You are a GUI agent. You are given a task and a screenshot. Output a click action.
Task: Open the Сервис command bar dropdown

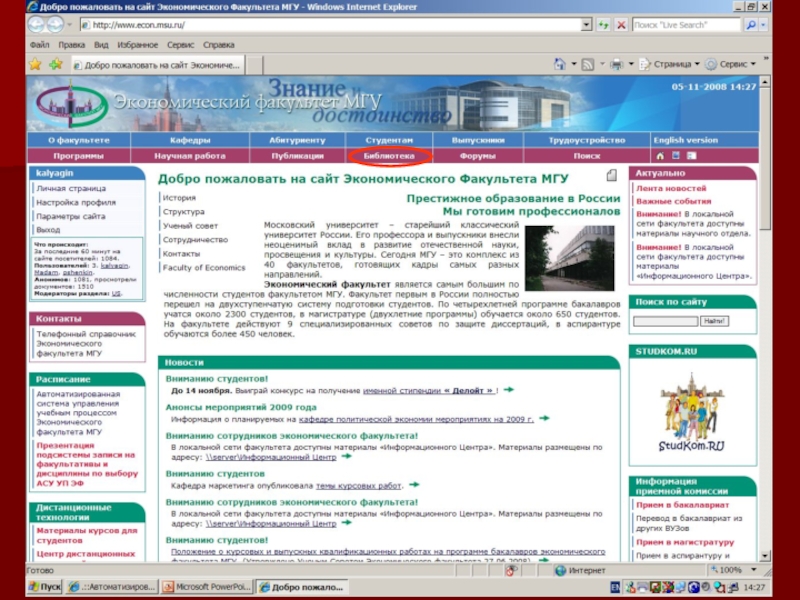pyautogui.click(x=730, y=64)
